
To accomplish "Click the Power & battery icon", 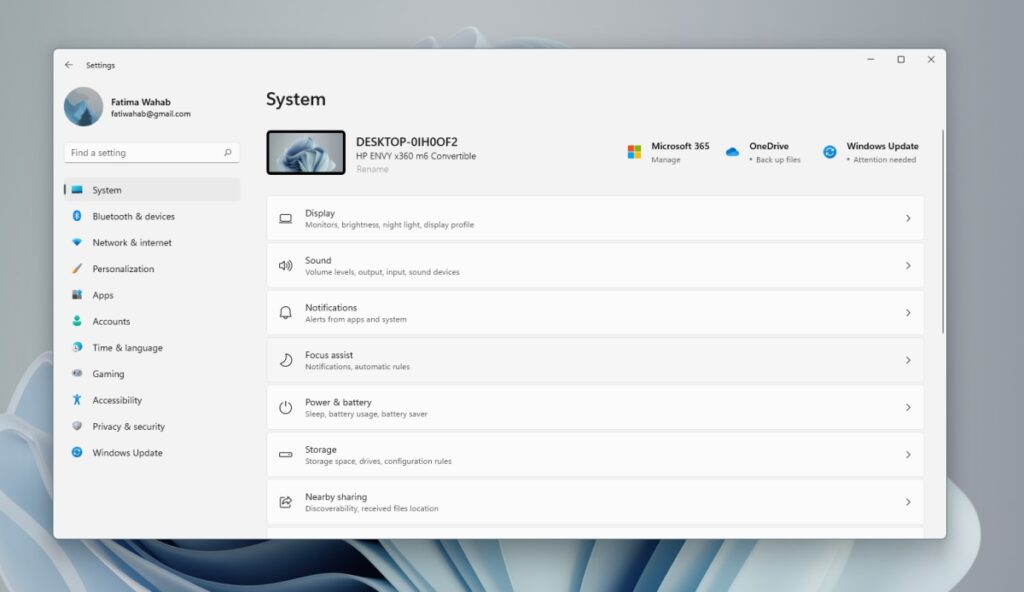I will point(285,407).
